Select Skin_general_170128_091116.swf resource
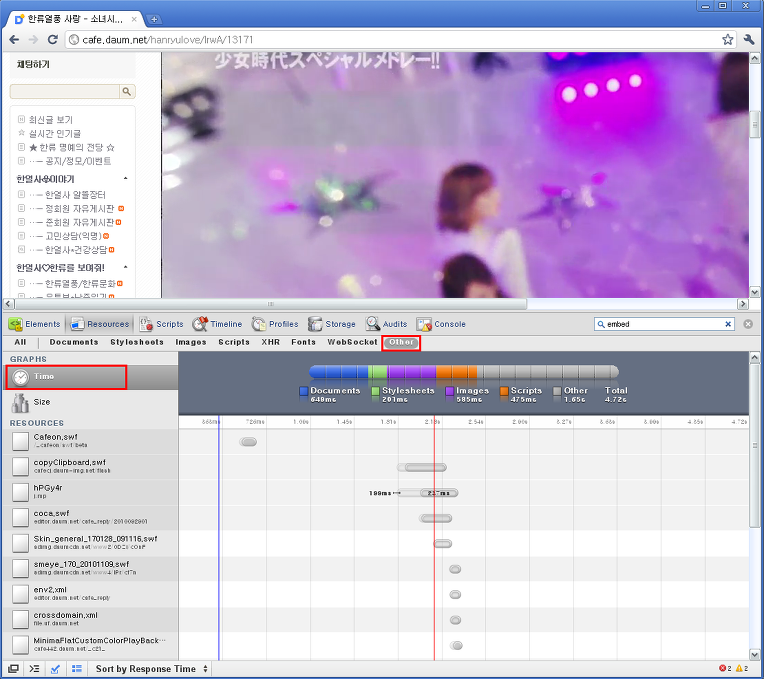Image resolution: width=764 pixels, height=679 pixels. point(91,543)
